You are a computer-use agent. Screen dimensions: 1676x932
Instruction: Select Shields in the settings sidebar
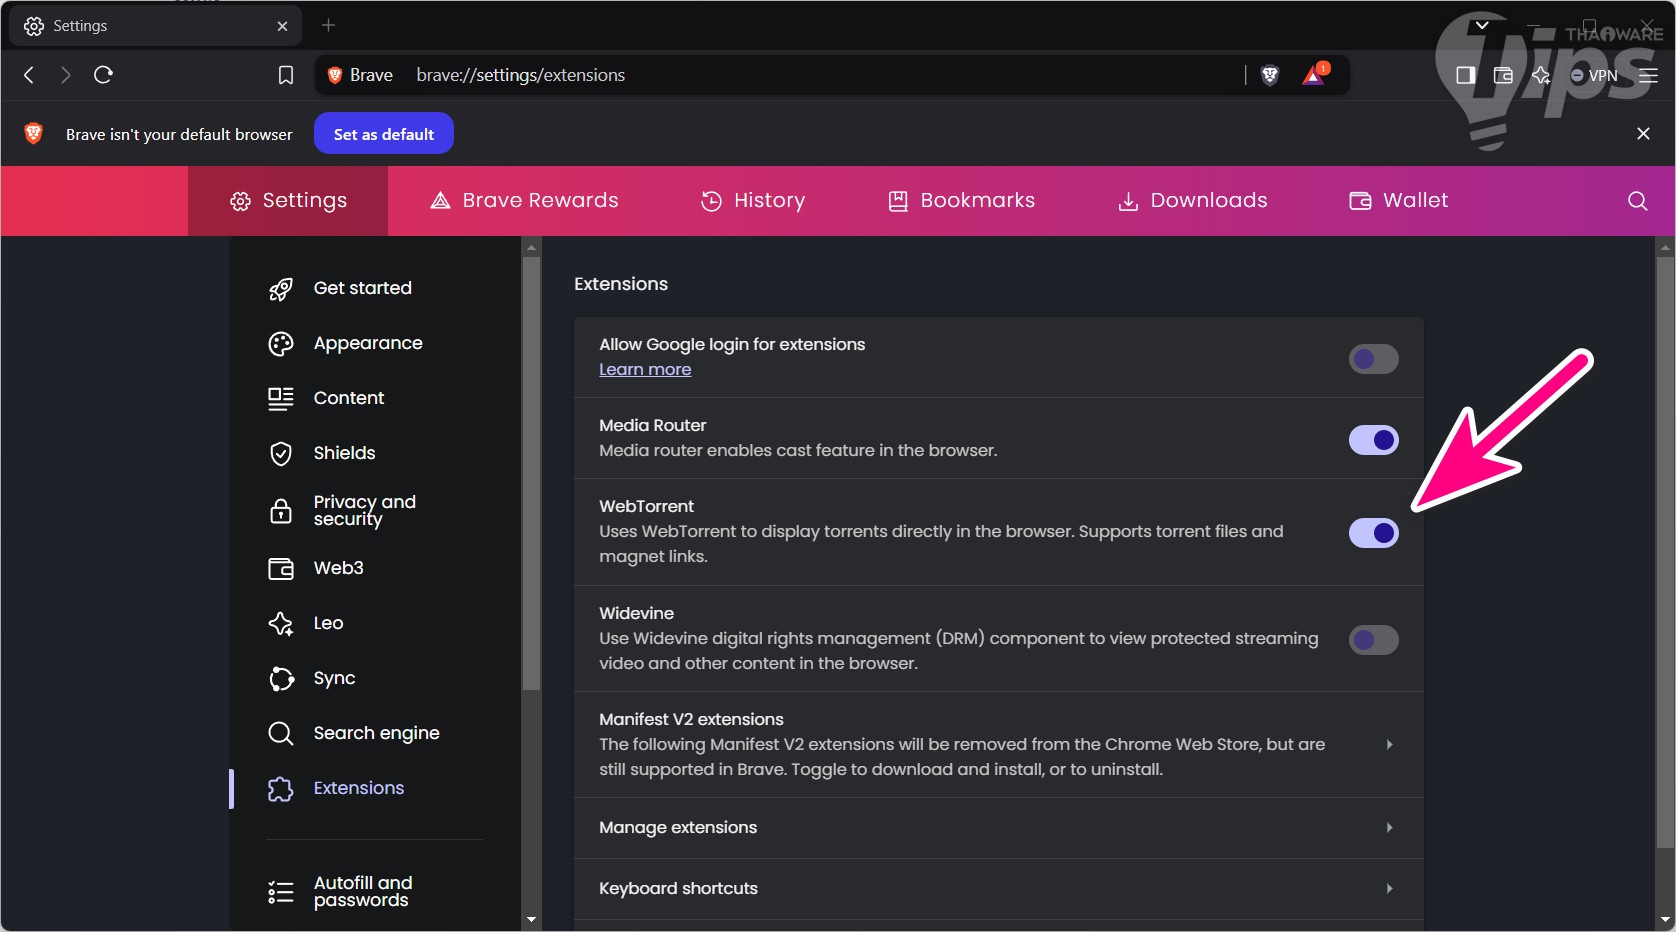tap(344, 453)
